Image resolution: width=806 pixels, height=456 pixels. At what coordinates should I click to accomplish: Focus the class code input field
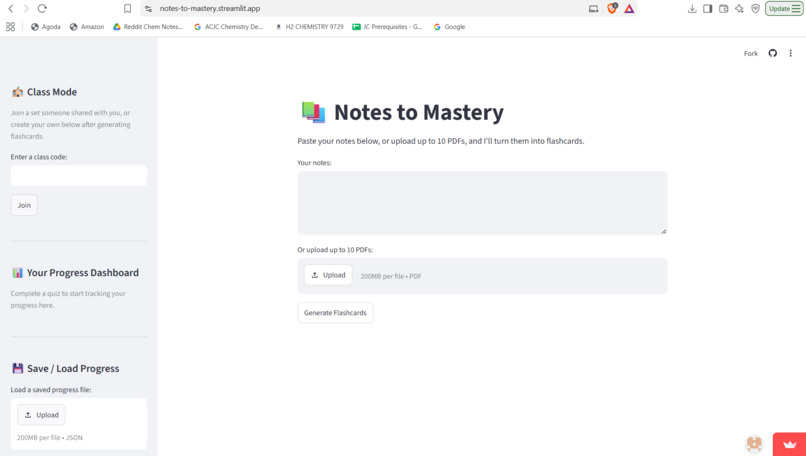tap(79, 175)
